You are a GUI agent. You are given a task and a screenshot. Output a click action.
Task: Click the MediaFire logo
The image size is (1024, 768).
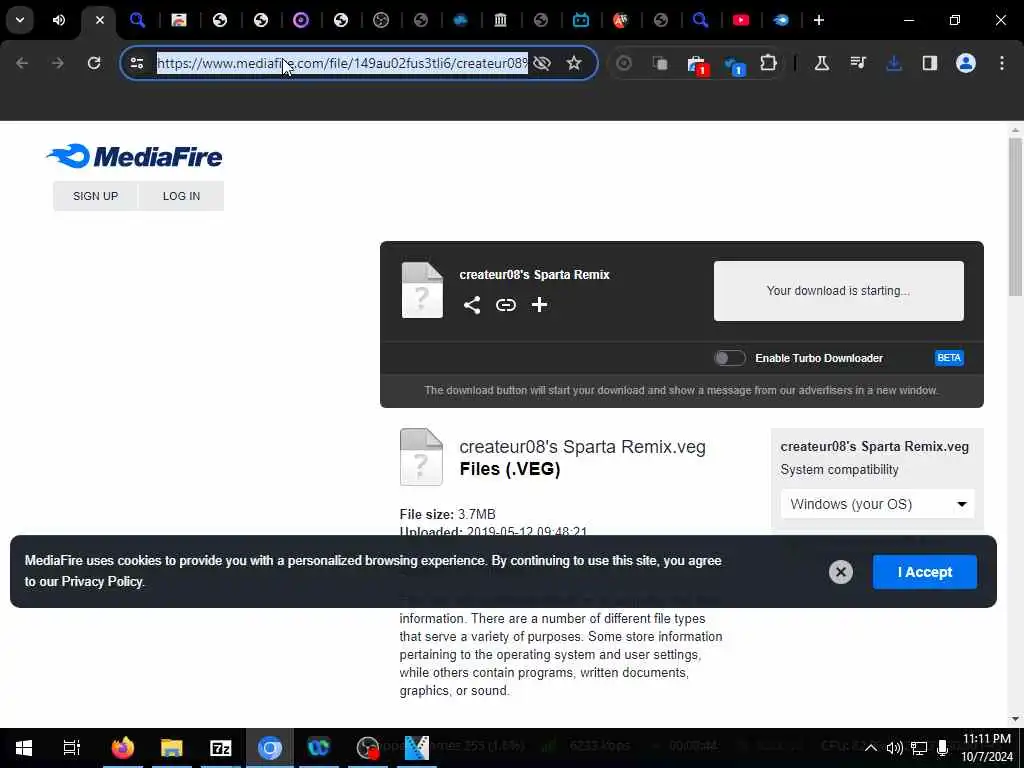(x=135, y=156)
